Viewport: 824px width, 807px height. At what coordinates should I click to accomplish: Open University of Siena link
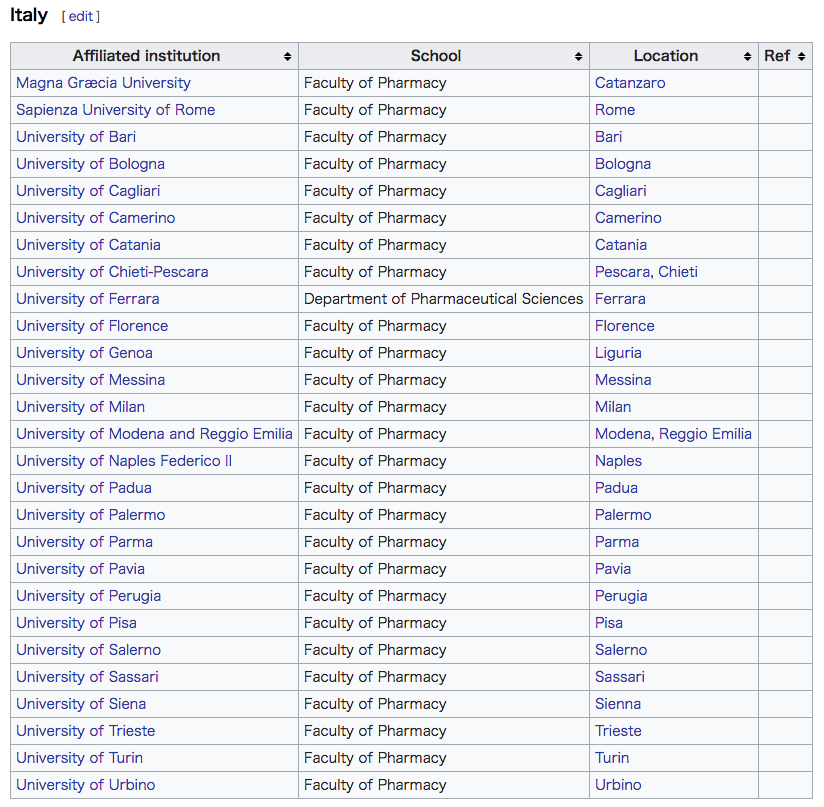(x=81, y=703)
